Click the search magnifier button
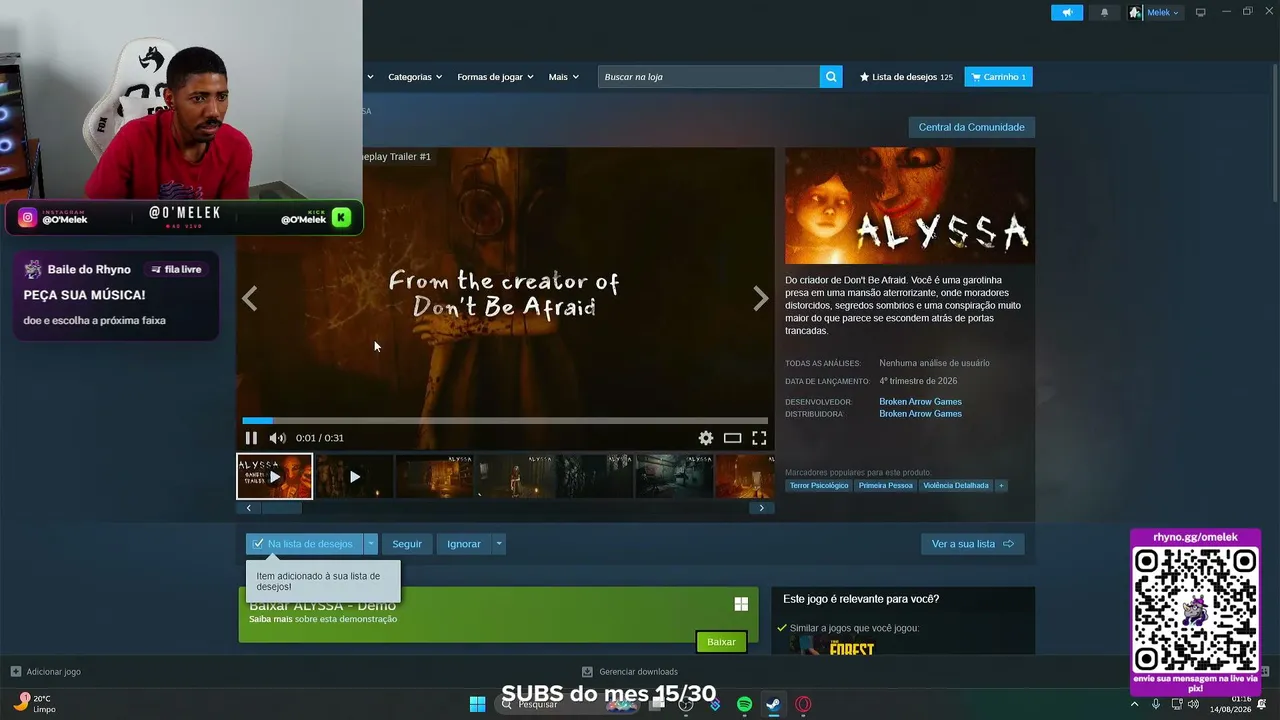The width and height of the screenshot is (1280, 720). click(831, 77)
